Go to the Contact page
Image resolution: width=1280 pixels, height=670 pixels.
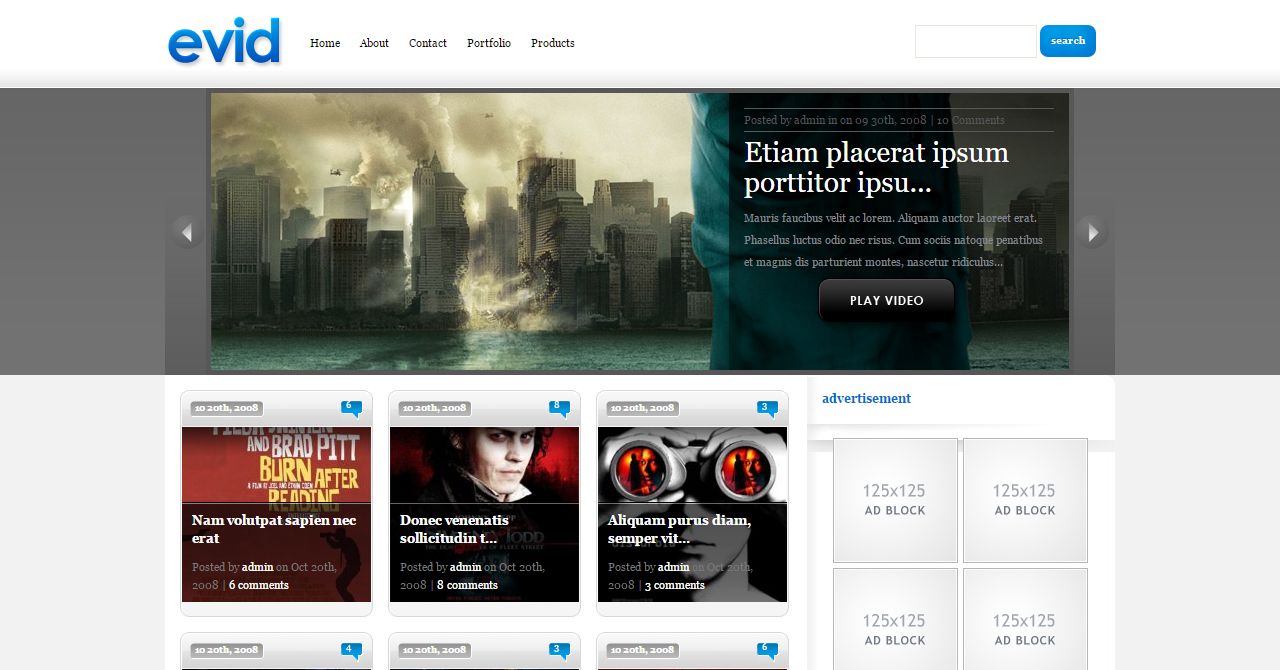[x=428, y=43]
